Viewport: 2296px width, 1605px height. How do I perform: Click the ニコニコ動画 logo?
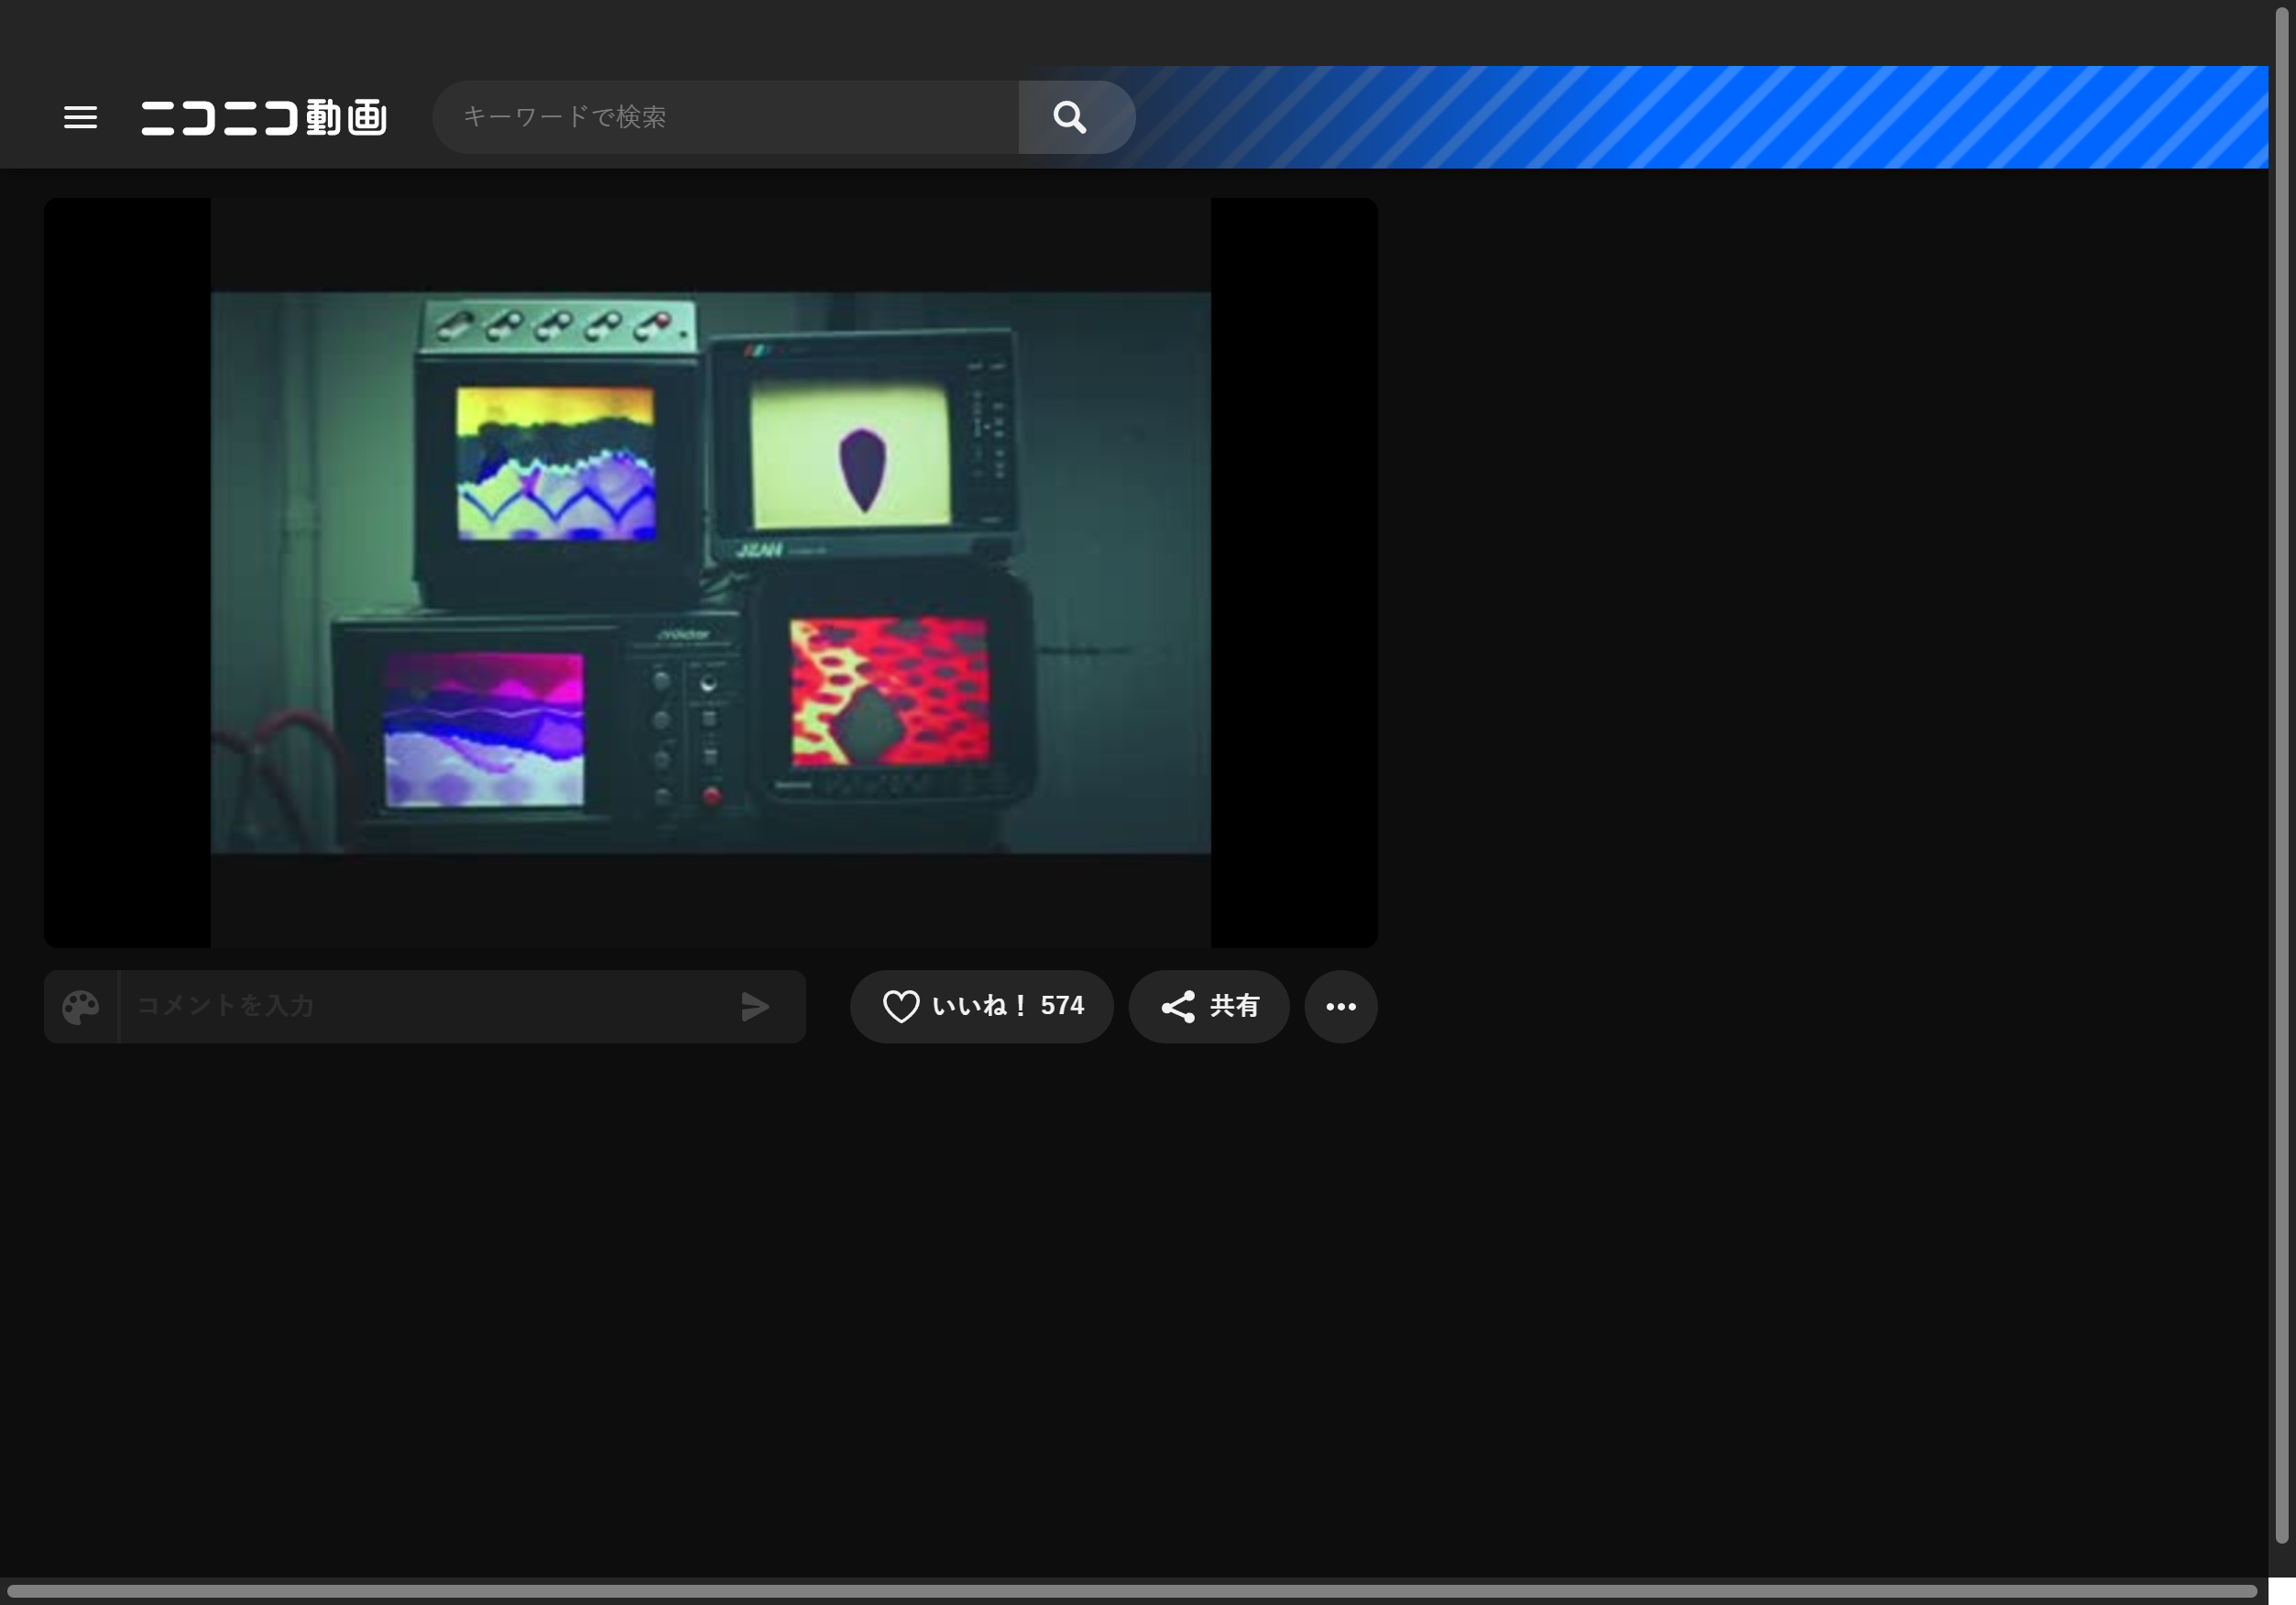coord(264,117)
